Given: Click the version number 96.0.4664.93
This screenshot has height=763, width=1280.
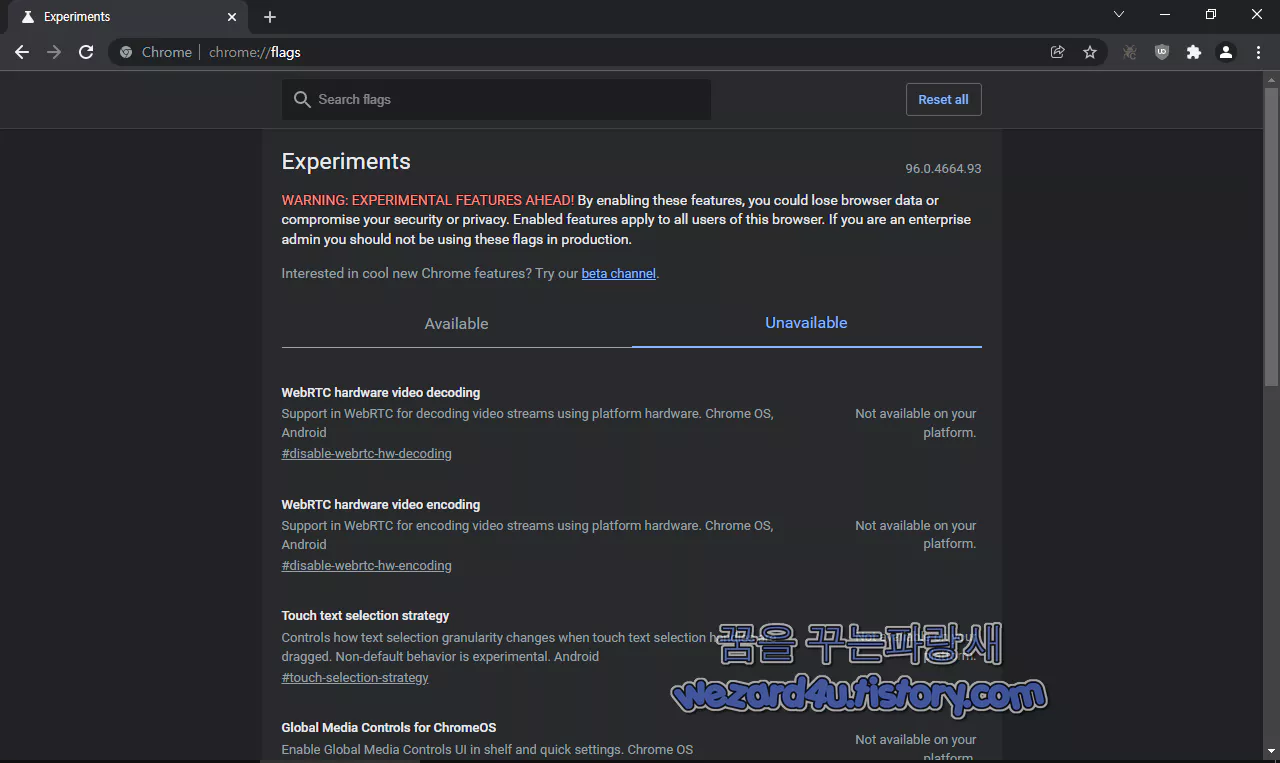Looking at the screenshot, I should [943, 169].
